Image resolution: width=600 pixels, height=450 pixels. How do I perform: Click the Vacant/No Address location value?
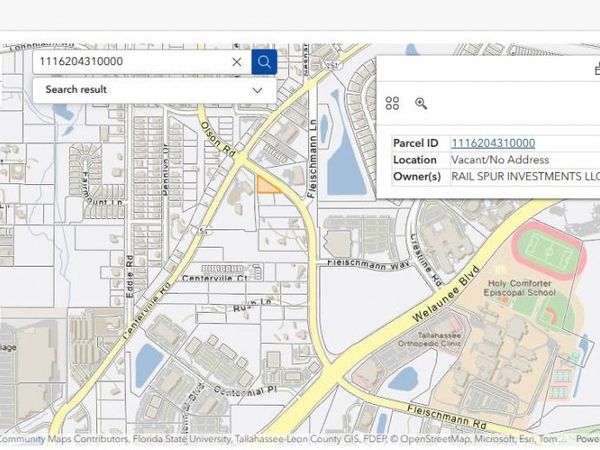pos(500,160)
